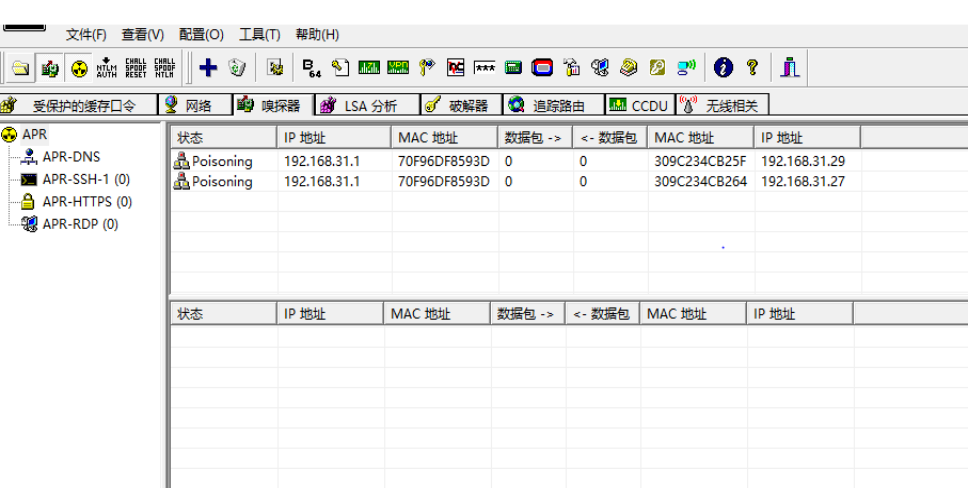
Task: Select the 嗅探器 tab
Action: 273,105
